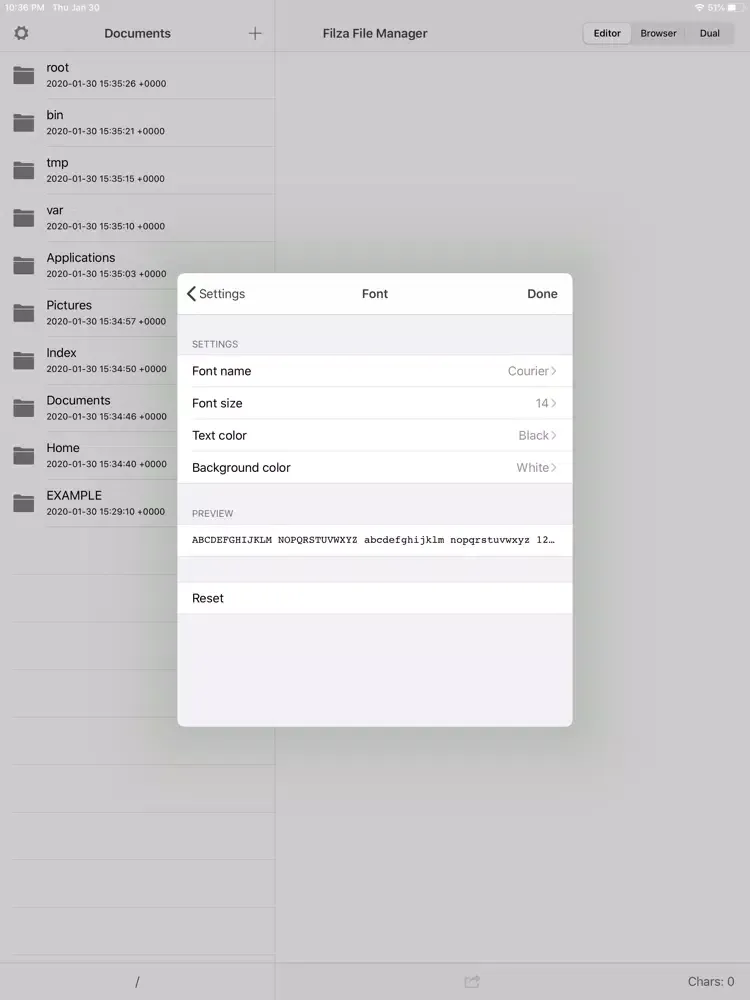Click the tmp folder icon
This screenshot has height=1000, width=750.
coord(24,170)
